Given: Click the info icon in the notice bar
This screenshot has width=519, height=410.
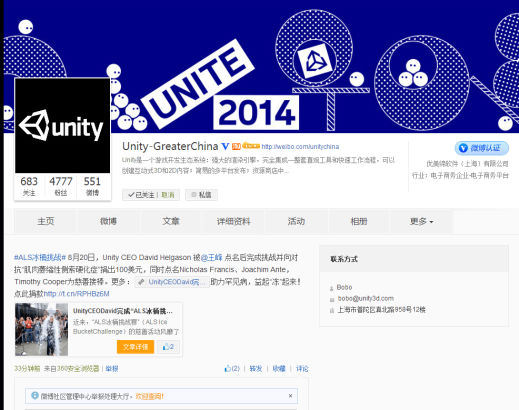Looking at the screenshot, I should [35, 396].
